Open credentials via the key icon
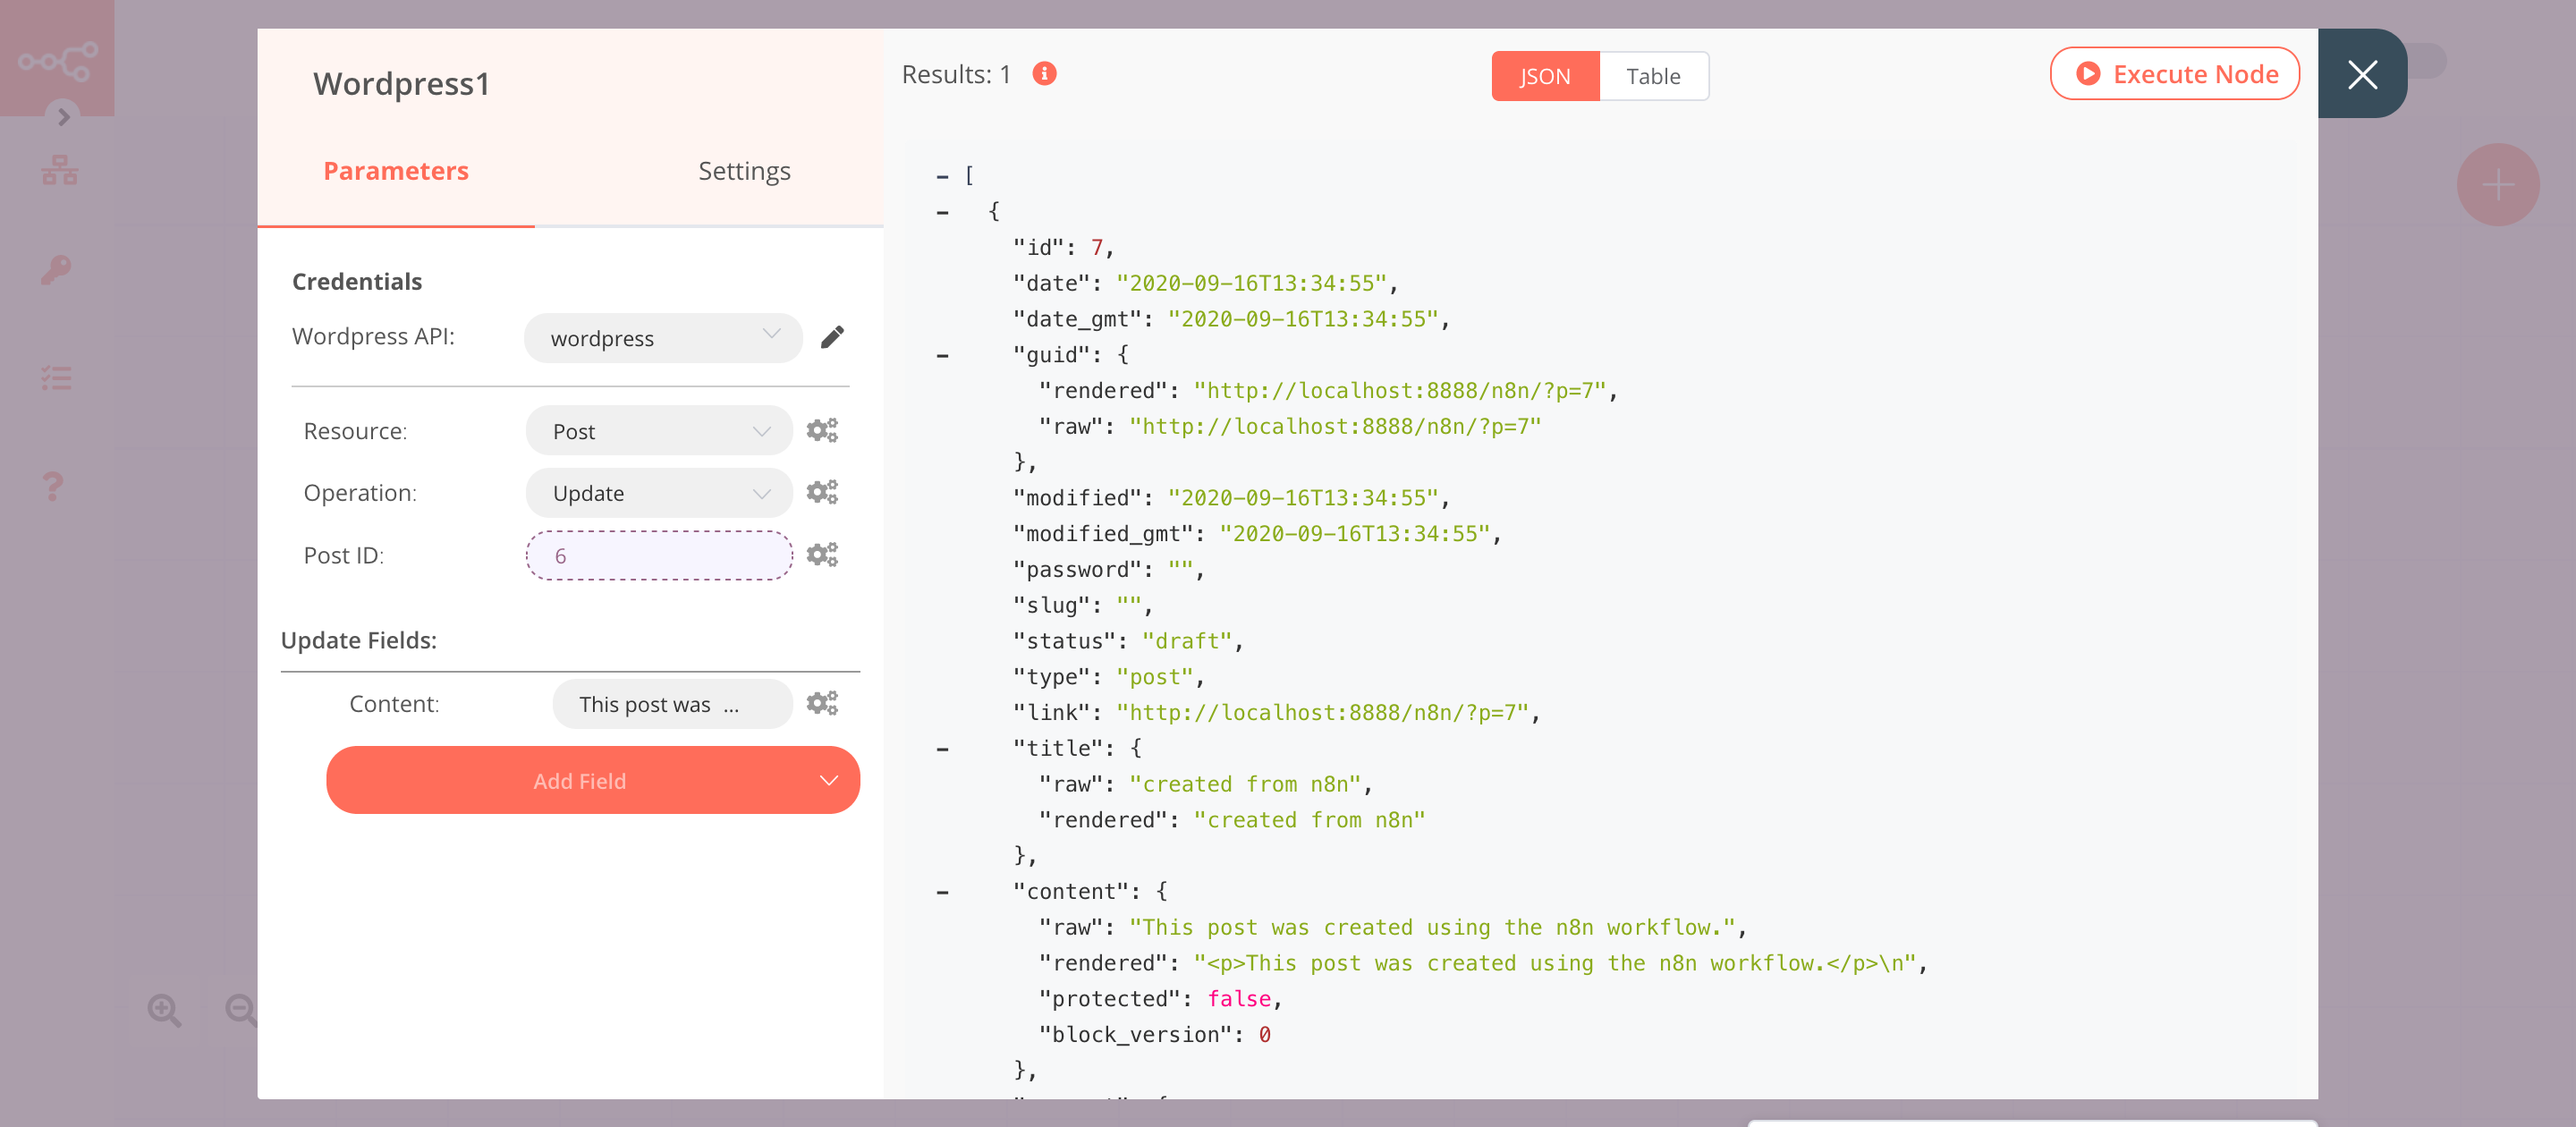The width and height of the screenshot is (2576, 1127). [56, 268]
